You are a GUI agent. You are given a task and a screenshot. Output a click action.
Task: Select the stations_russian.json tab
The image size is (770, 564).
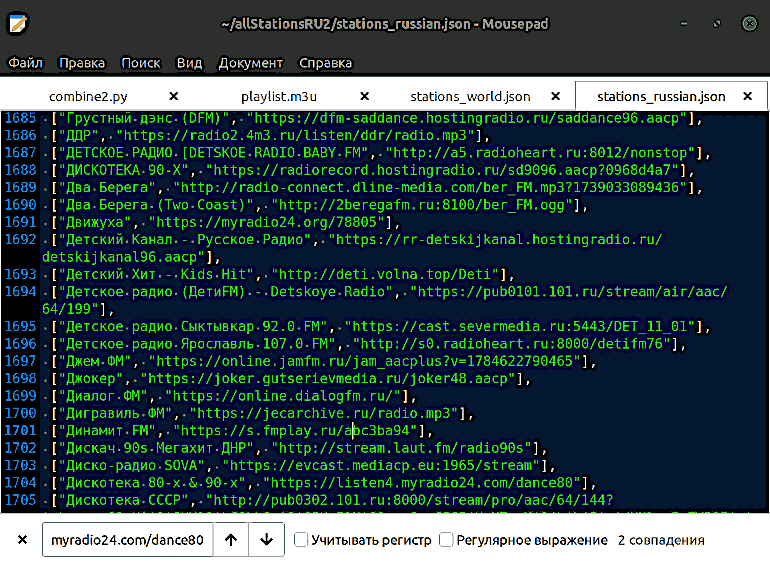661,96
